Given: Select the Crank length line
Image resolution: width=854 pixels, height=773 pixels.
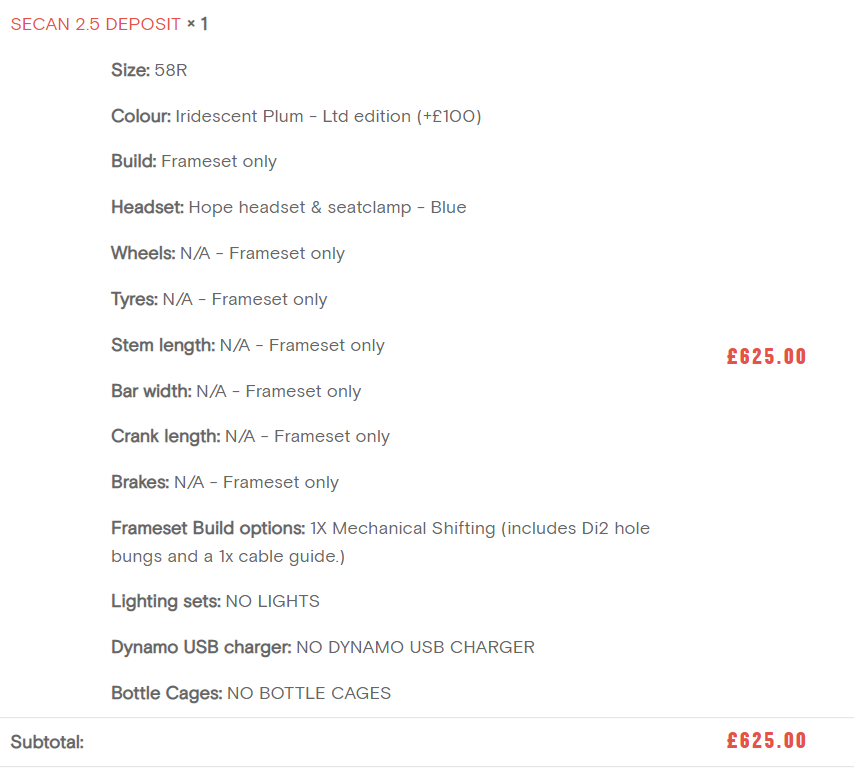Looking at the screenshot, I should (250, 437).
